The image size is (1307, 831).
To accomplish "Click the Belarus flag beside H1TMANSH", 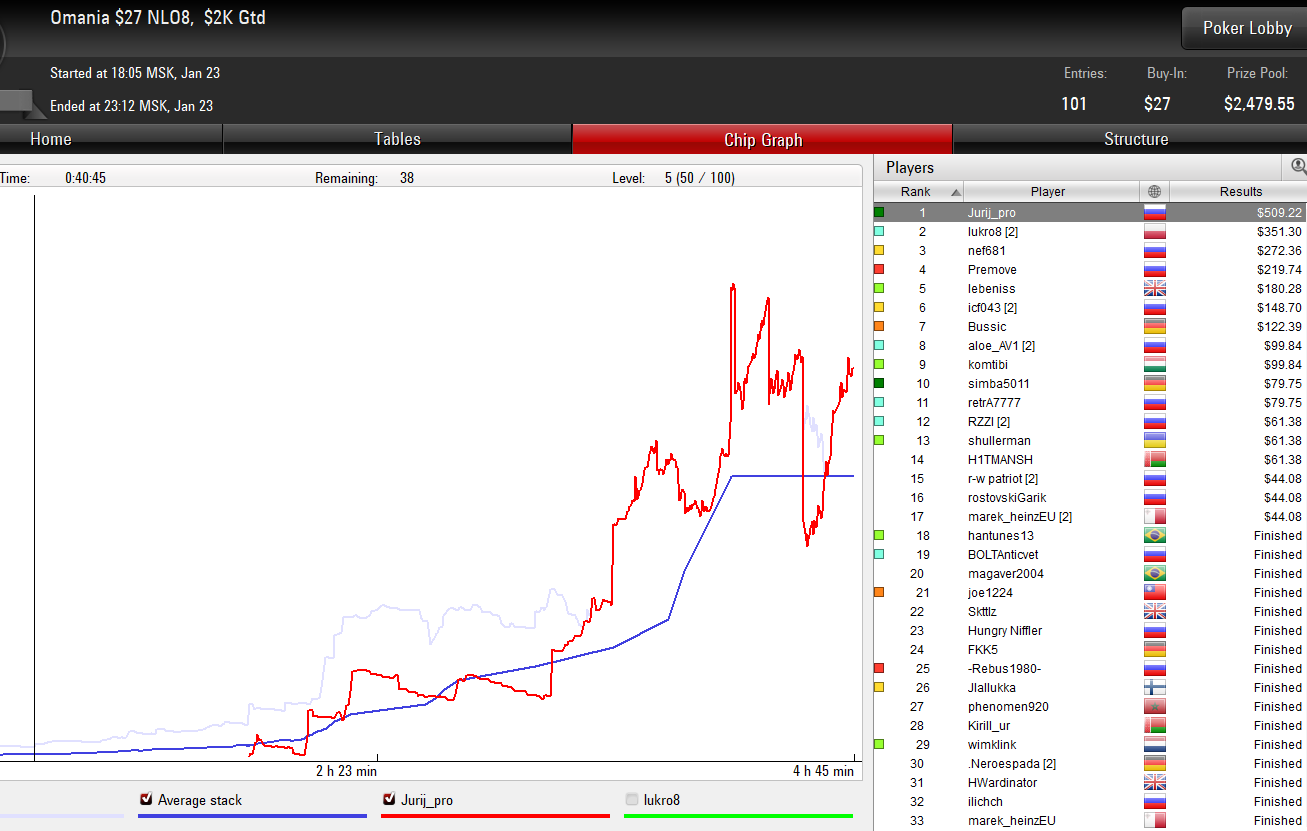I will (1155, 459).
